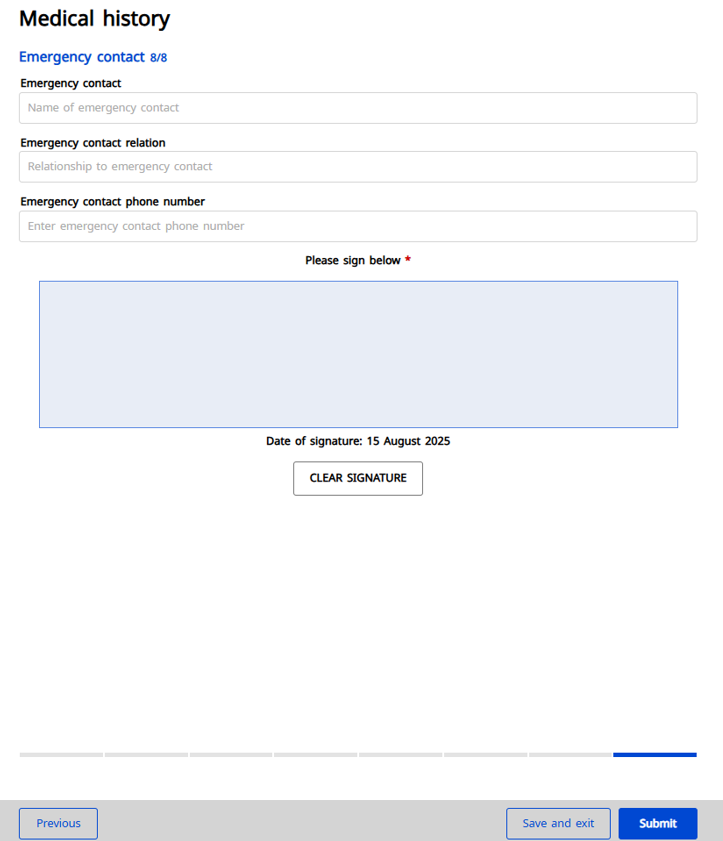The height and width of the screenshot is (841, 723).
Task: Select the second progress bar segment
Action: [x=146, y=755]
